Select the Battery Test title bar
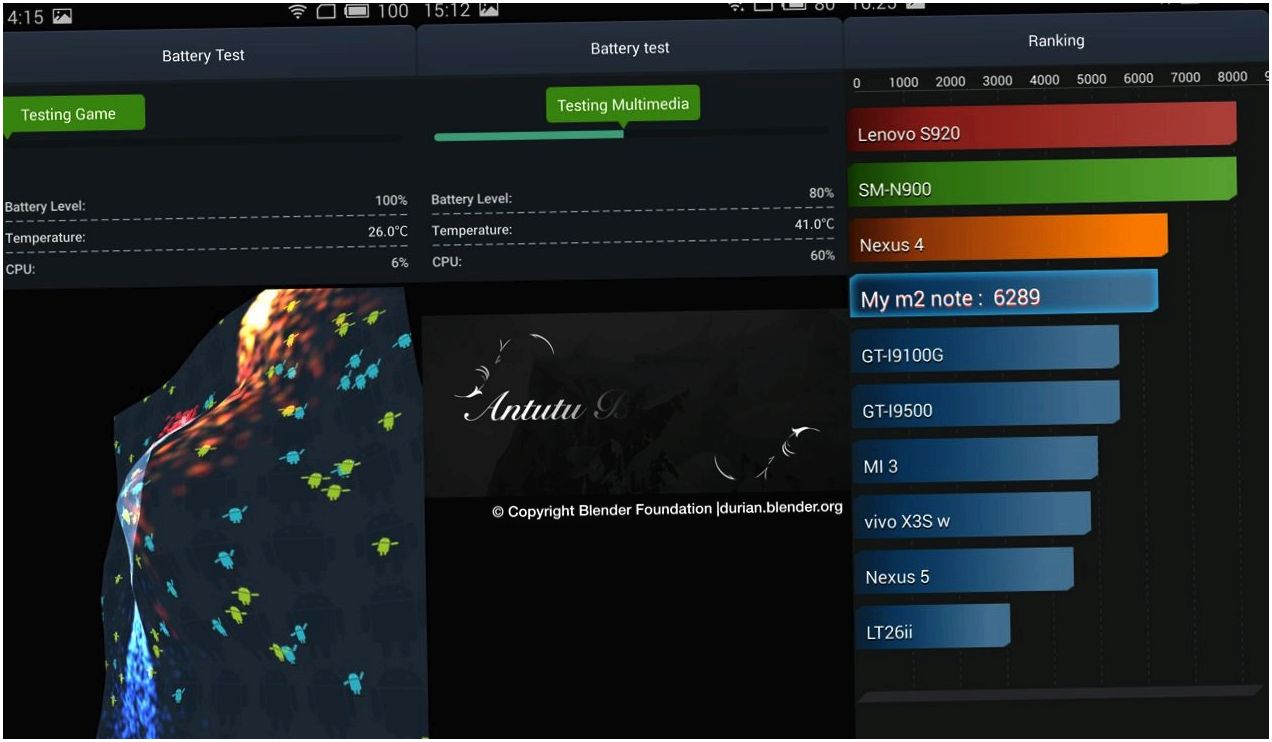This screenshot has width=1272, height=742. [208, 56]
